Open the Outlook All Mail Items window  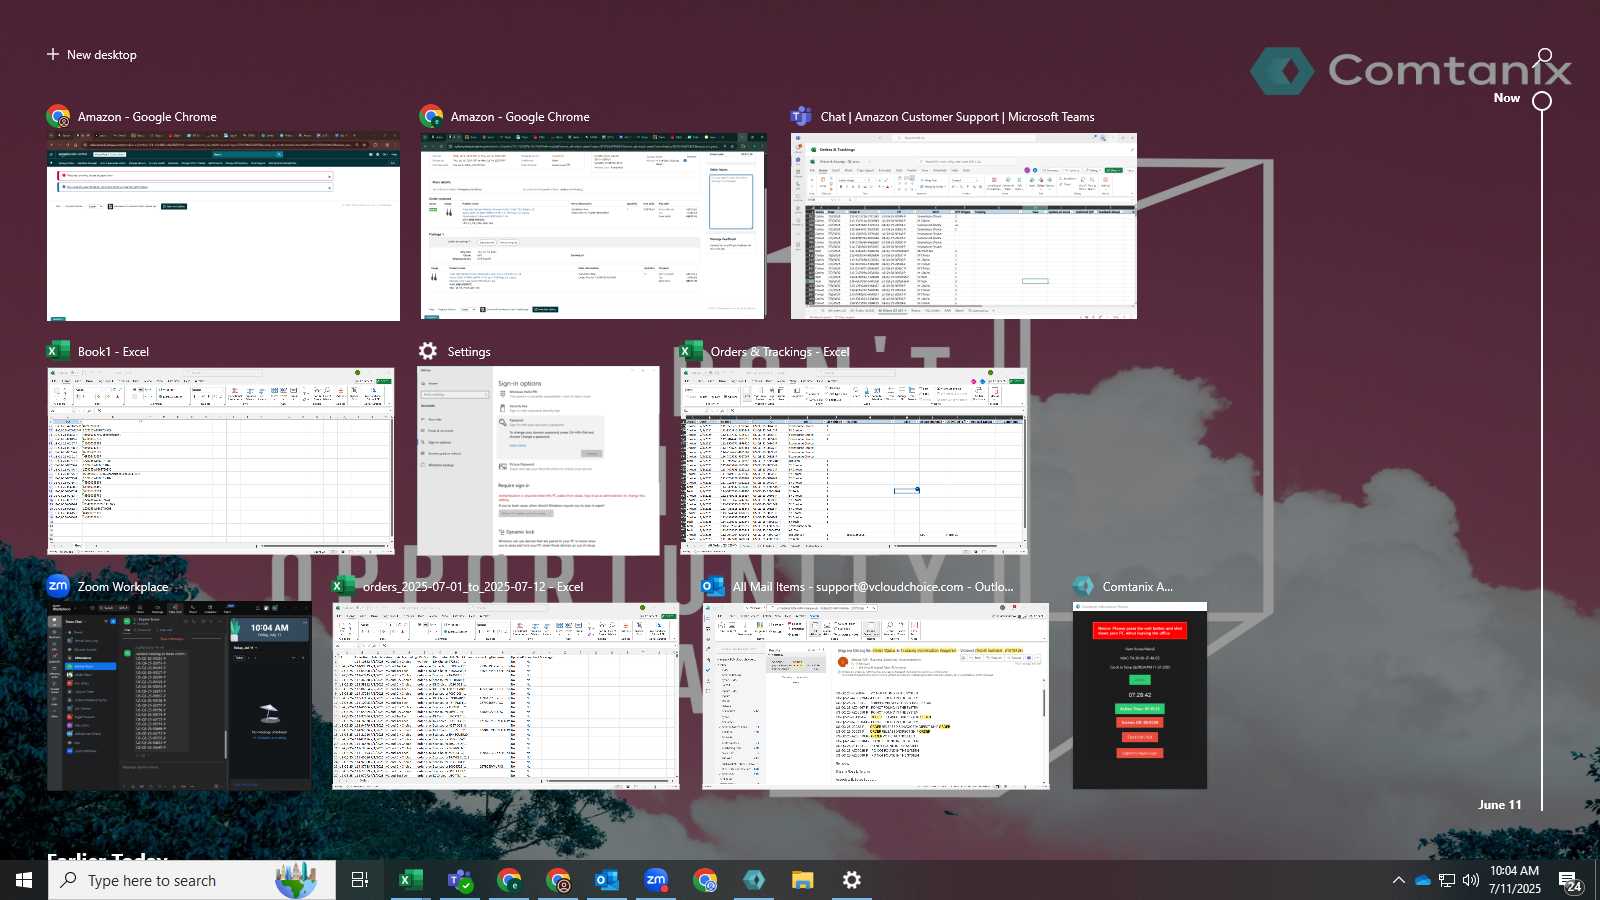[x=876, y=696]
